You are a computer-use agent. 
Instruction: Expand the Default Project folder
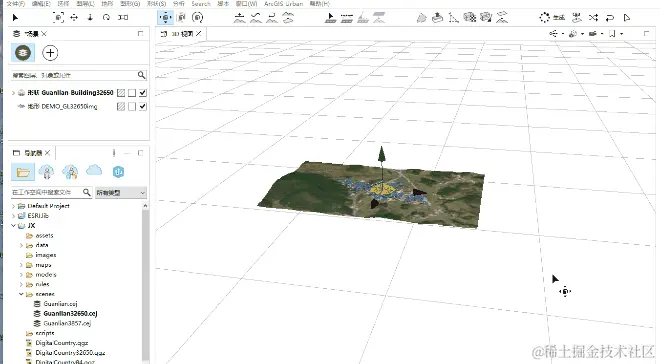tap(13, 206)
